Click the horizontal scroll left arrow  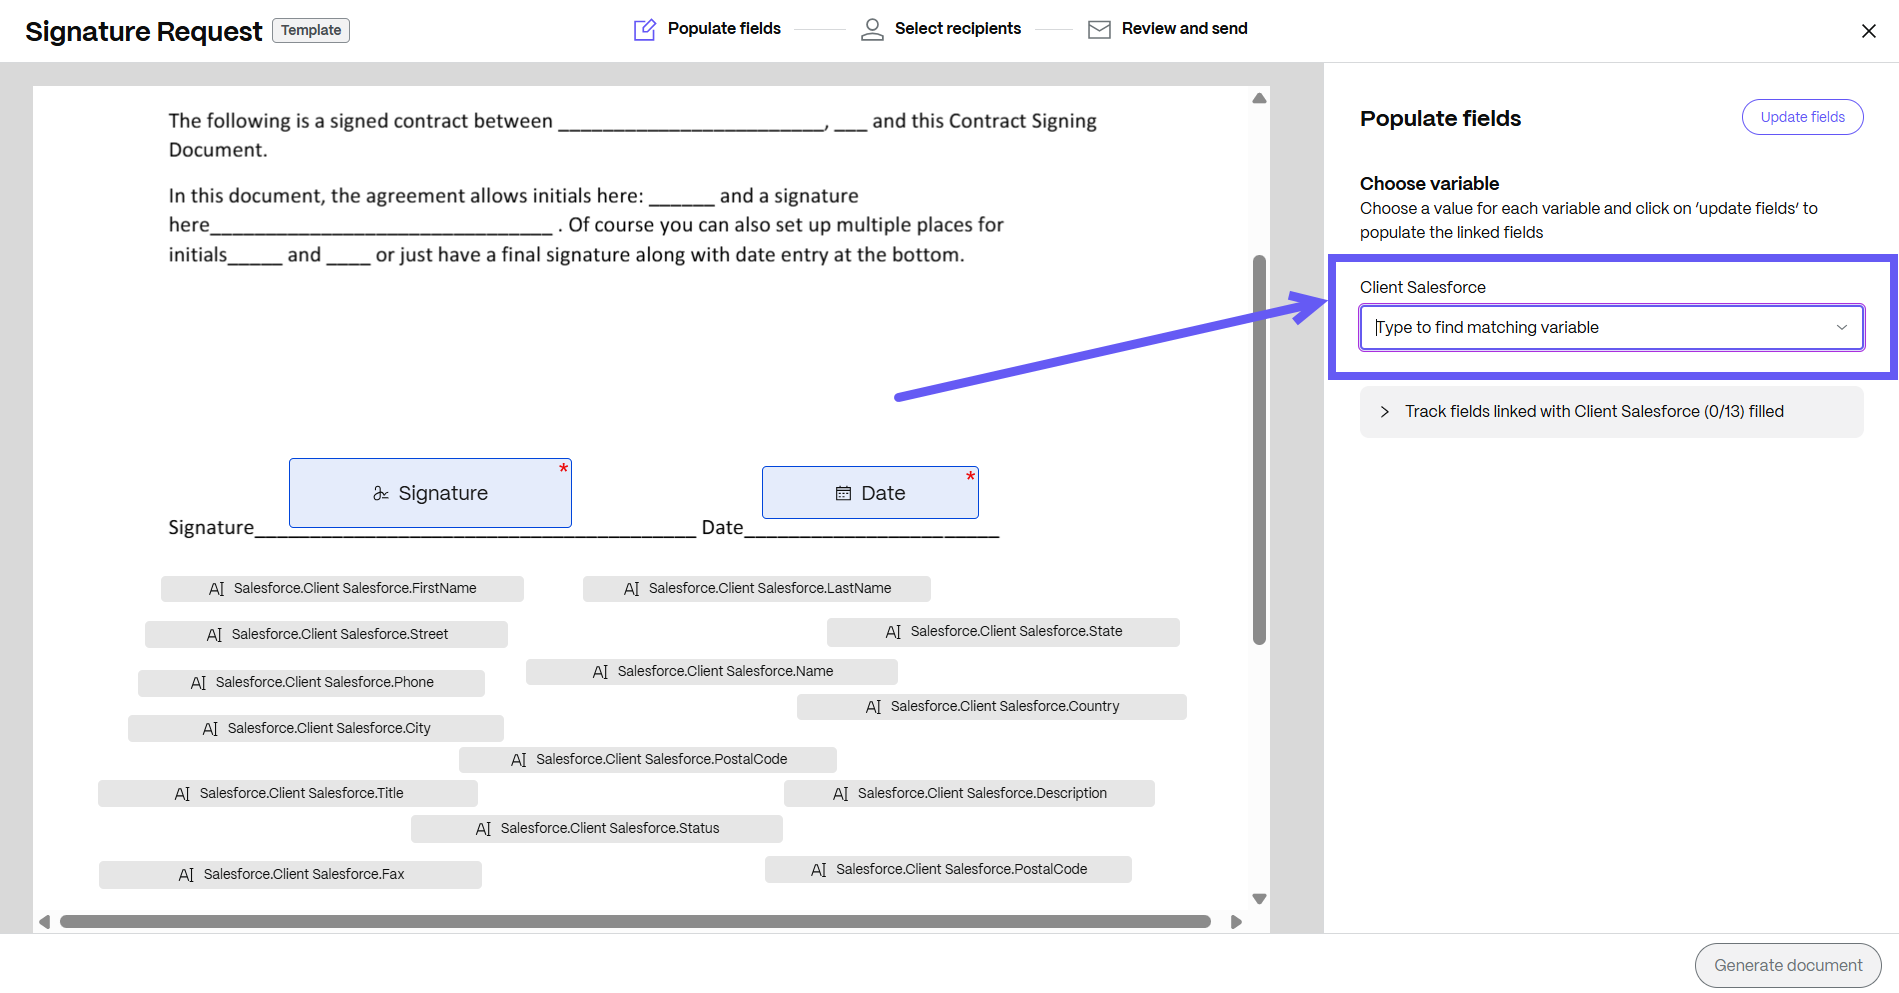pyautogui.click(x=44, y=922)
